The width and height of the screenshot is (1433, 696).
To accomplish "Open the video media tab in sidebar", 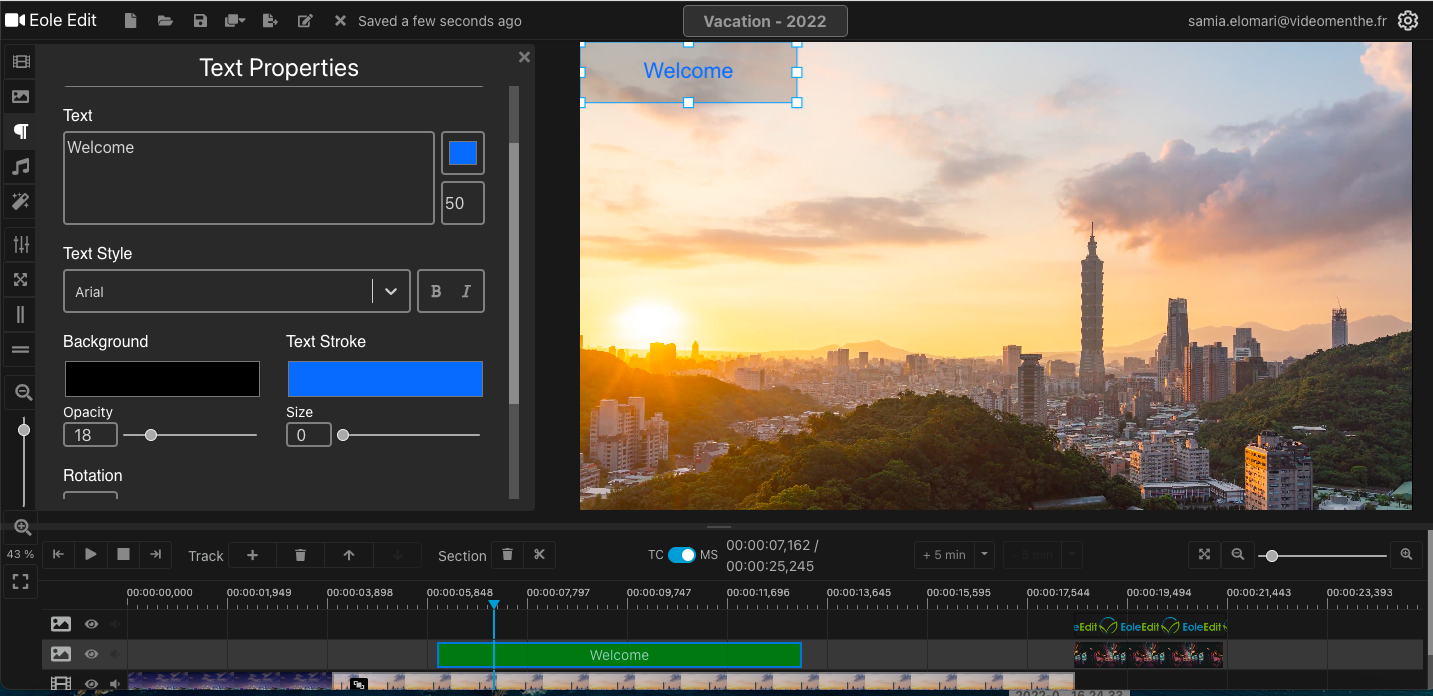I will [x=20, y=62].
